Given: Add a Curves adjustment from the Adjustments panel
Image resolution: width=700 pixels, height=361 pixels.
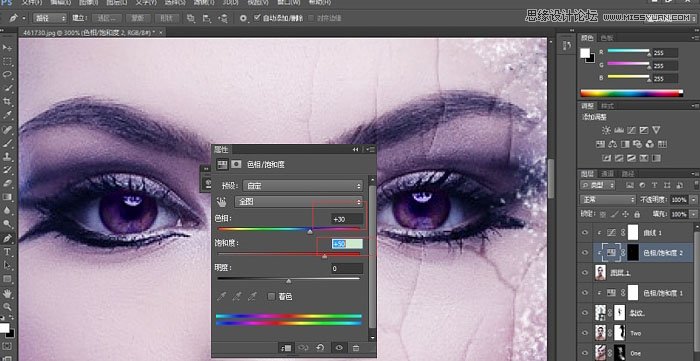Looking at the screenshot, I should point(631,130).
